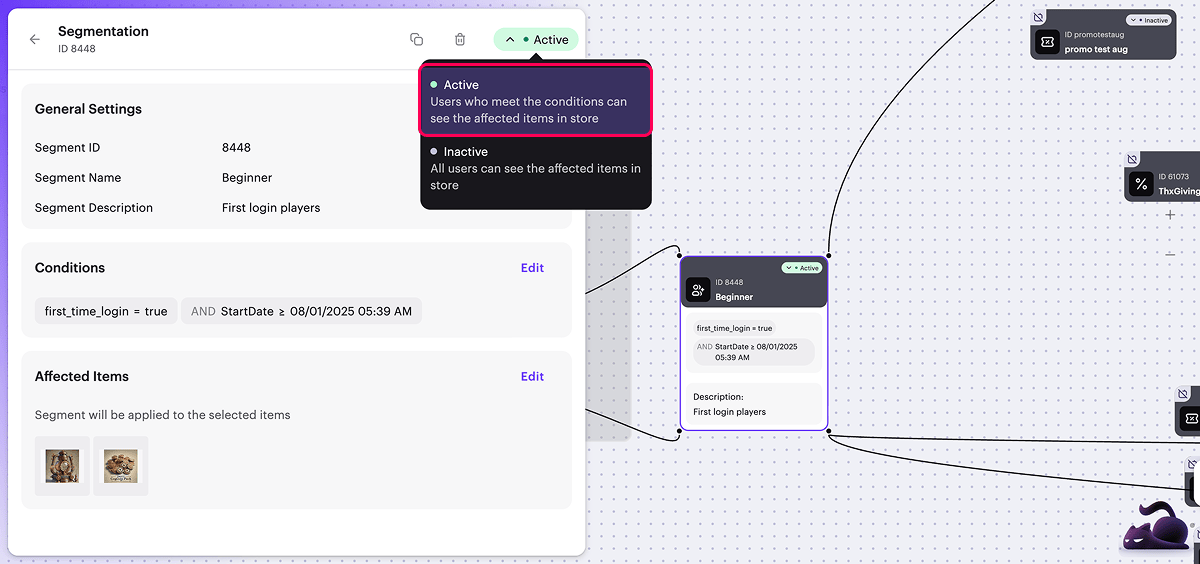The image size is (1200, 564).
Task: Click the Beginner node segment icon
Action: pyautogui.click(x=698, y=291)
